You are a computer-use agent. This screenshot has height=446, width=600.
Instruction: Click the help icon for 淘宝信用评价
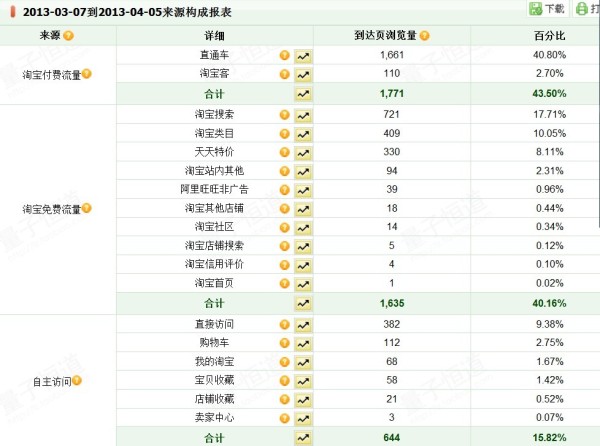coord(285,264)
